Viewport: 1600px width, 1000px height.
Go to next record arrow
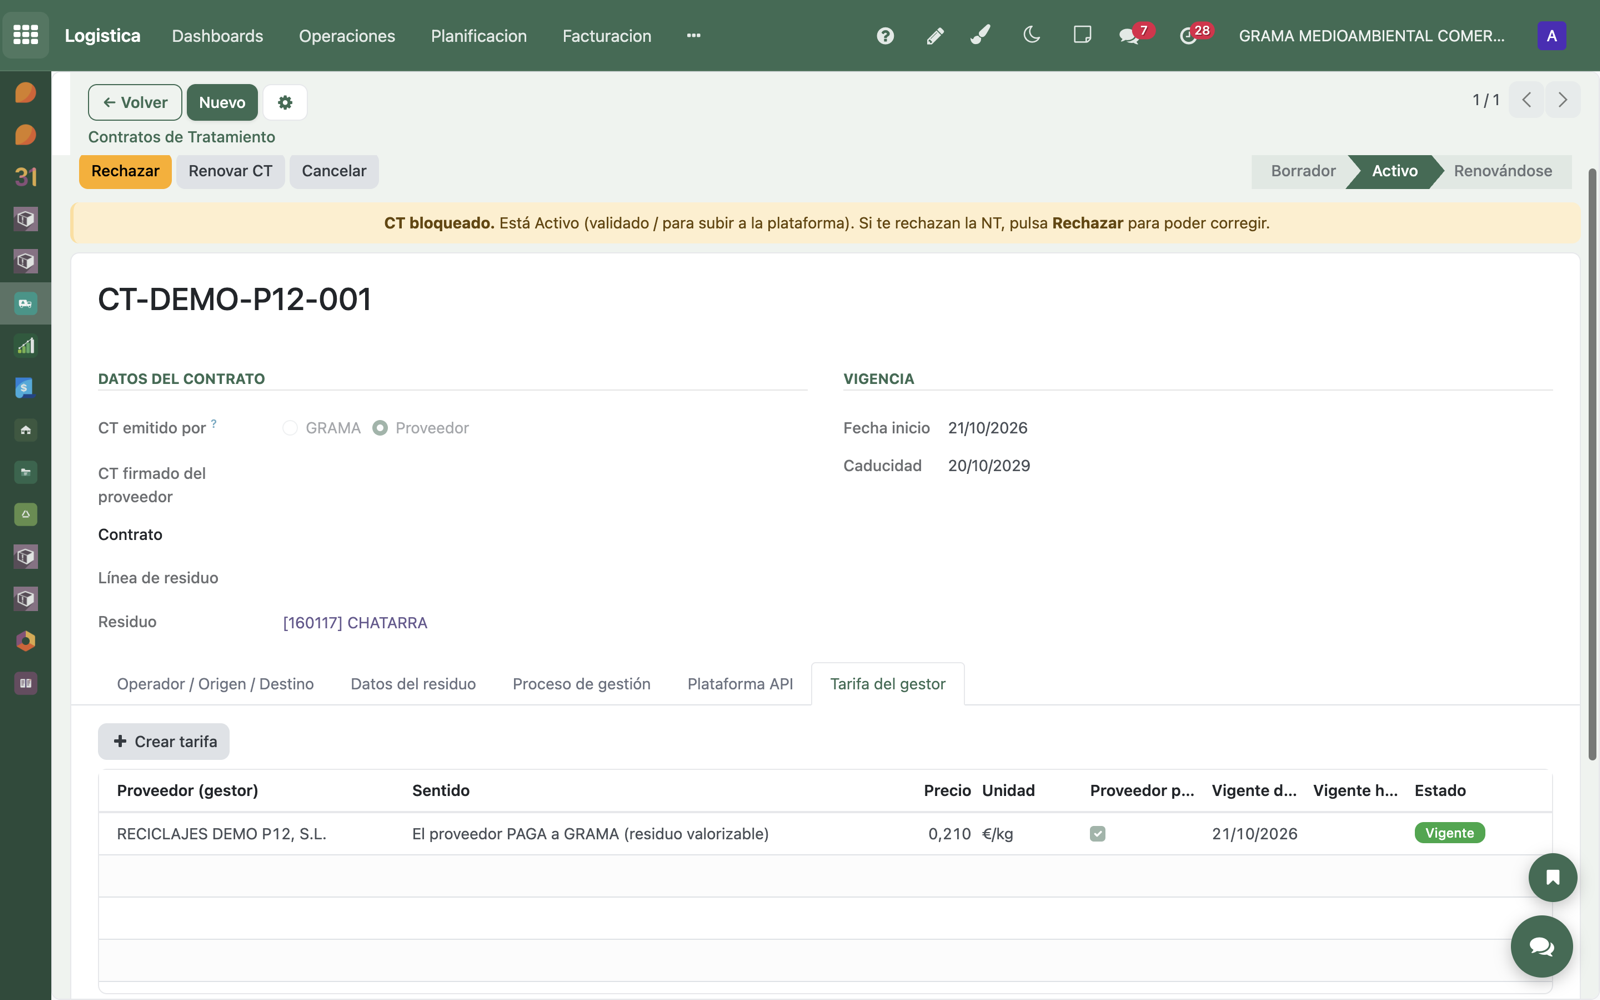click(x=1562, y=100)
